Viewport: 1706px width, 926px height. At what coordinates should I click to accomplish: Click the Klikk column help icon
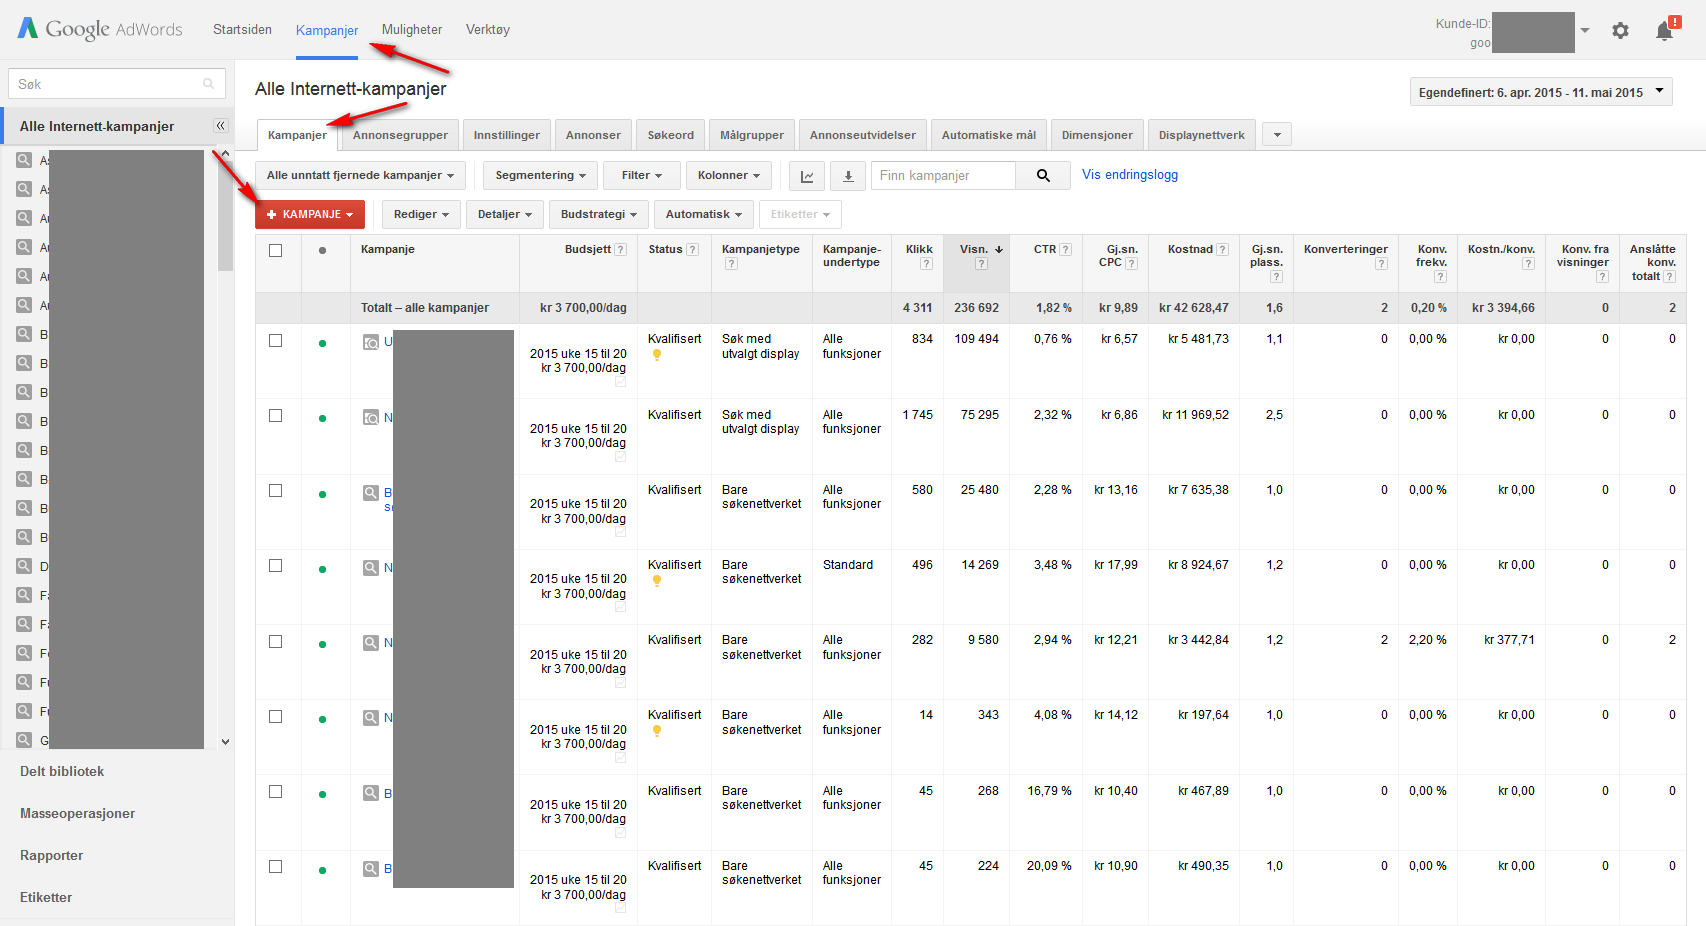926,264
